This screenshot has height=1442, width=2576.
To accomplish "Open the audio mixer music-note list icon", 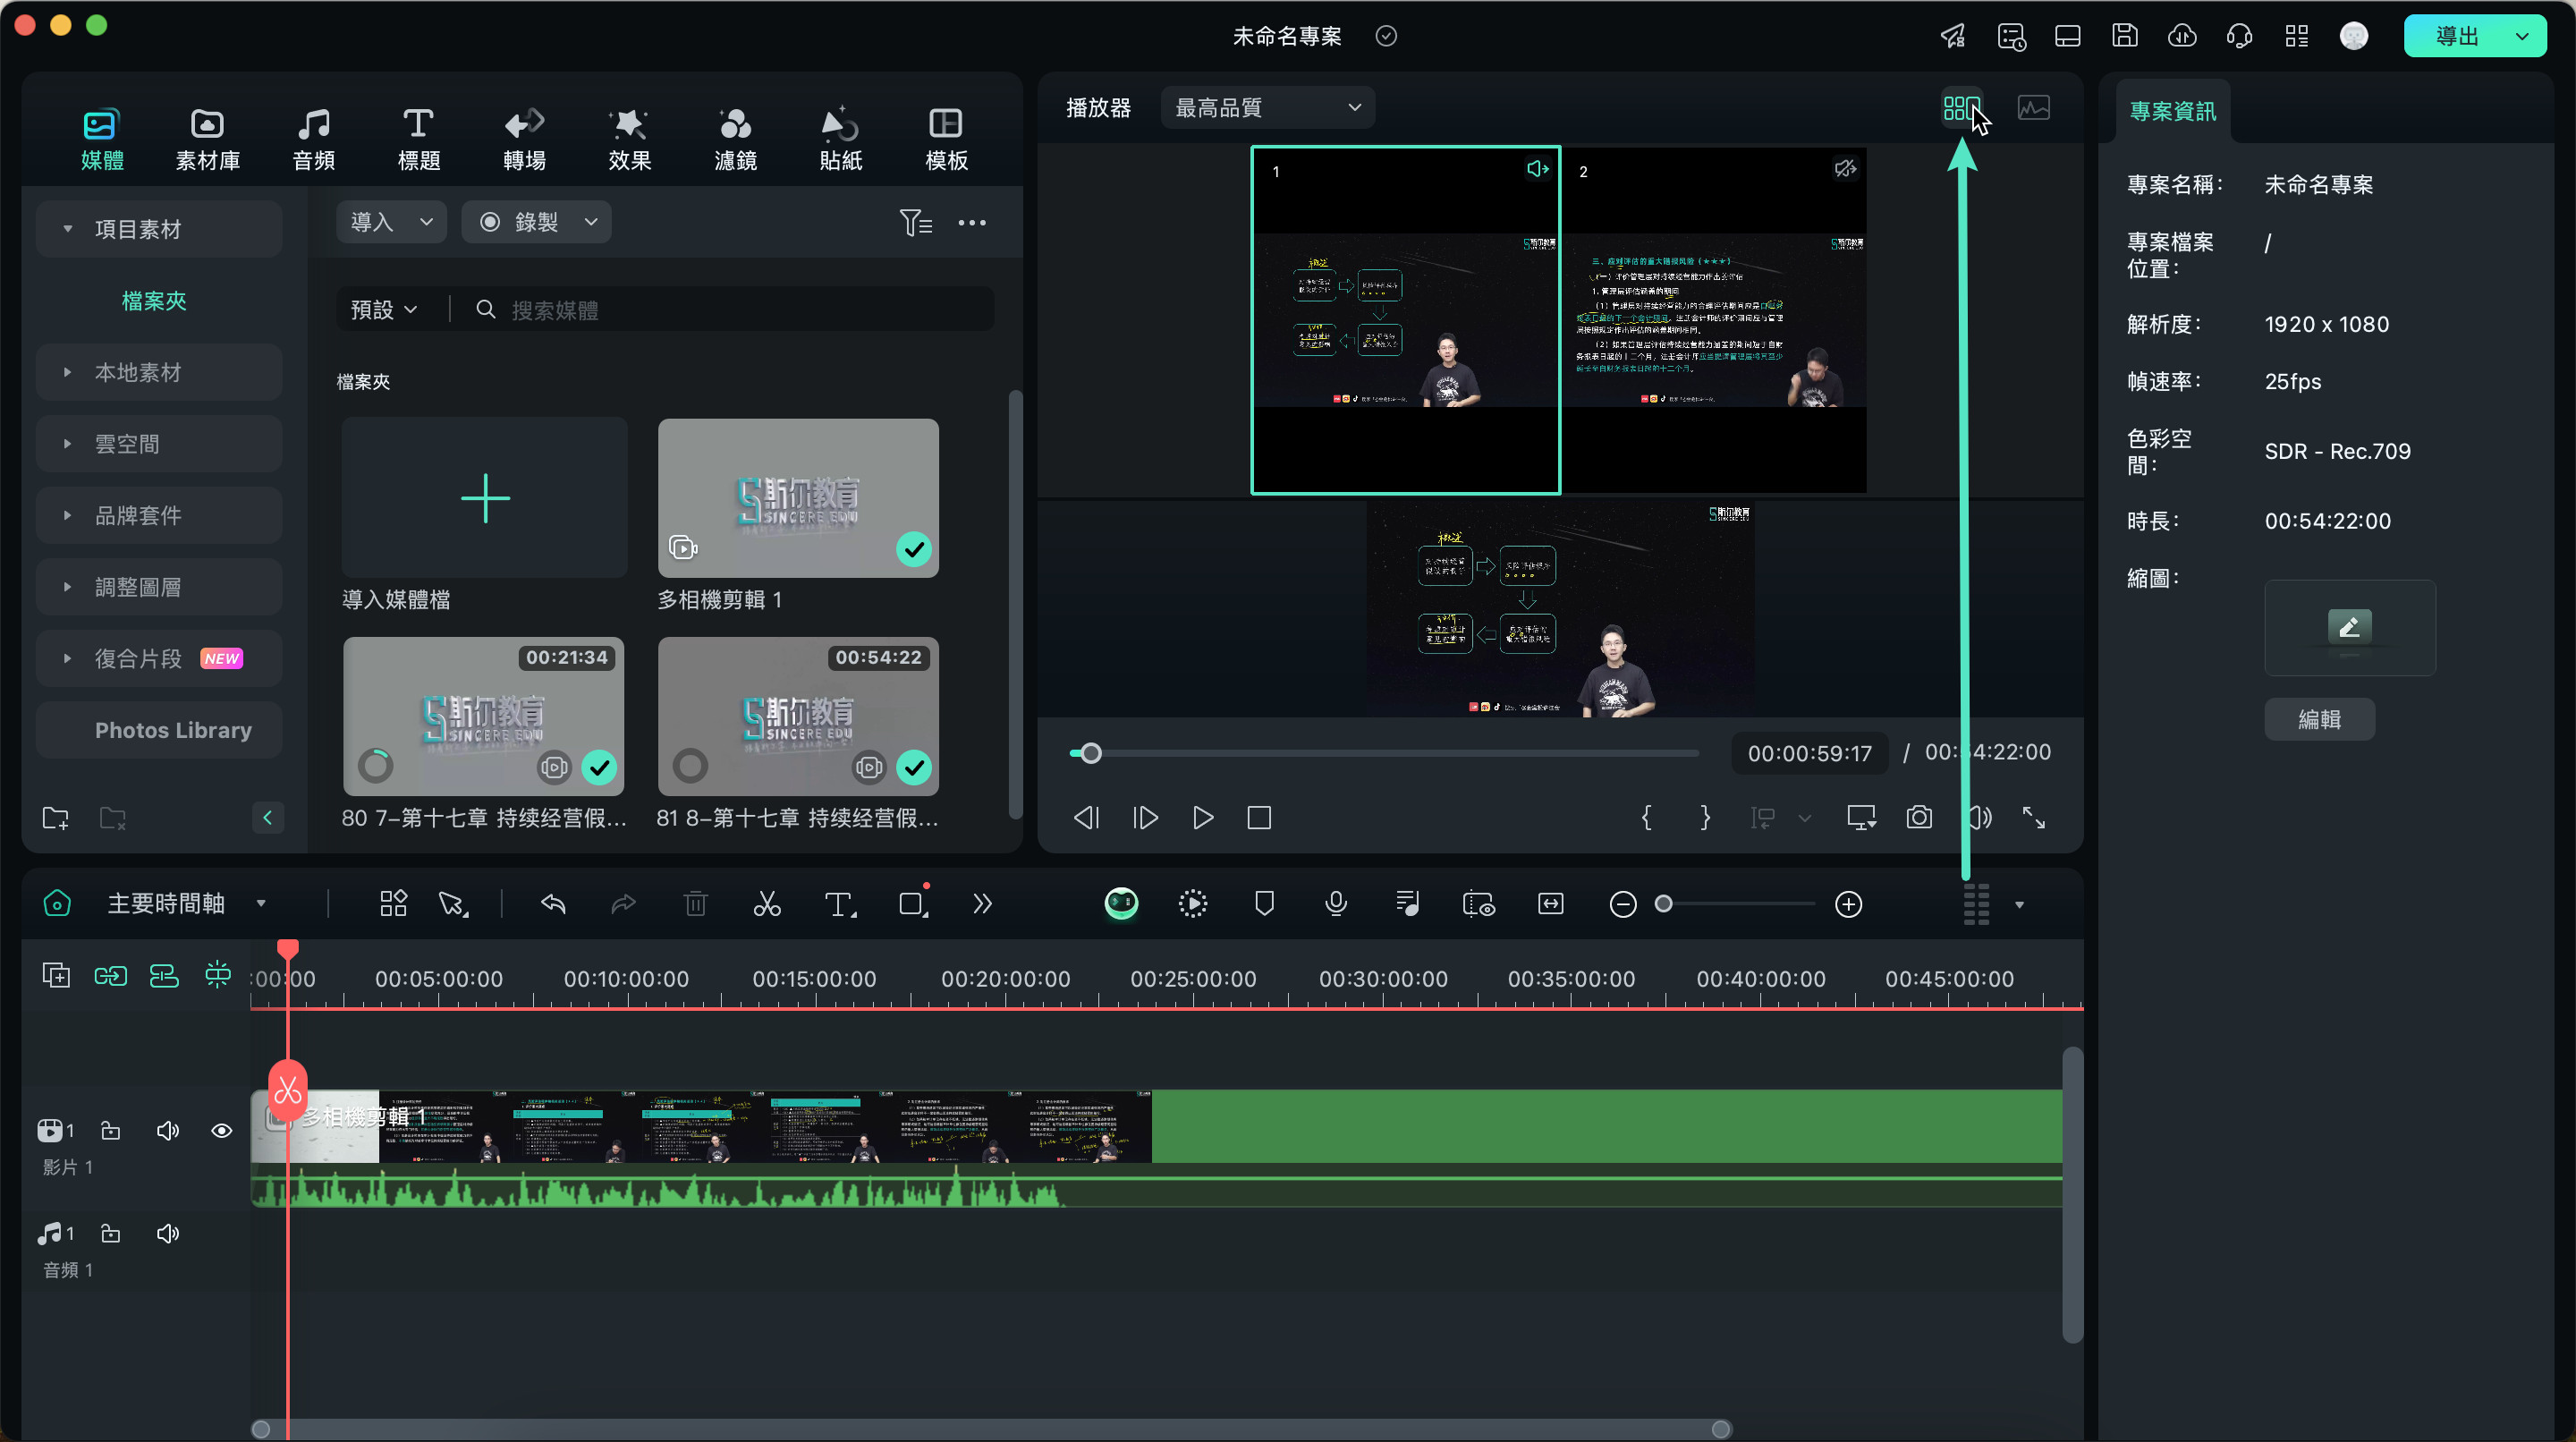I will tap(1407, 904).
